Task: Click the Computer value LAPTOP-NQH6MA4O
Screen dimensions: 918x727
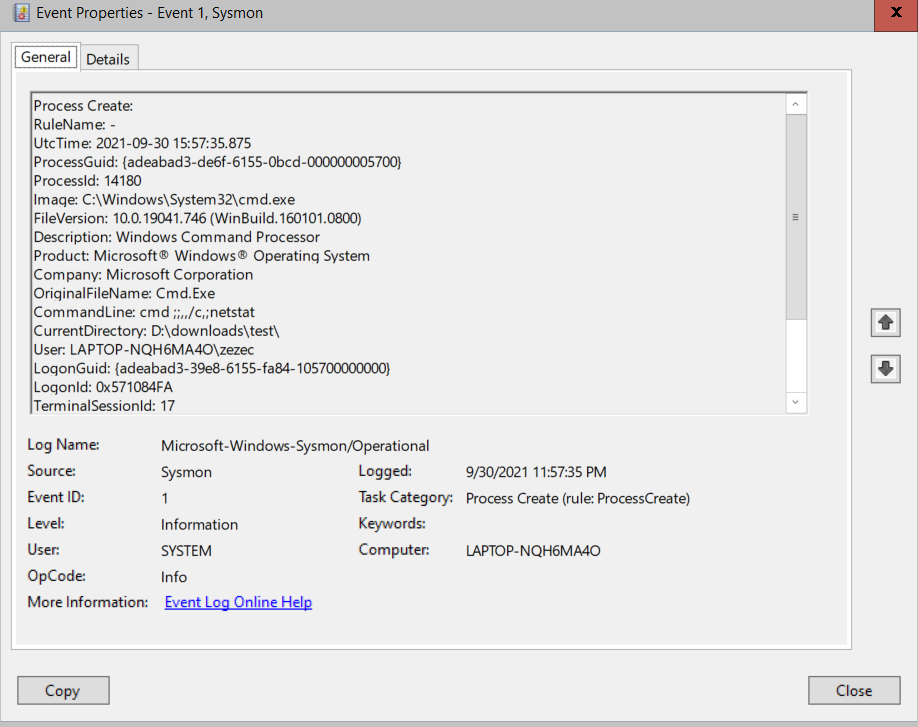Action: (533, 551)
